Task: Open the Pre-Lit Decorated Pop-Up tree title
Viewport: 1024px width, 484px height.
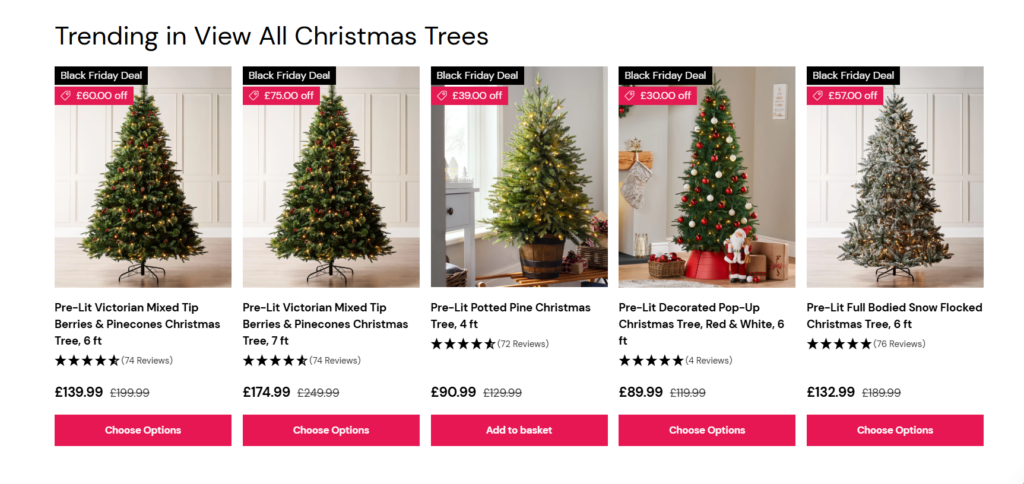Action: [701, 324]
